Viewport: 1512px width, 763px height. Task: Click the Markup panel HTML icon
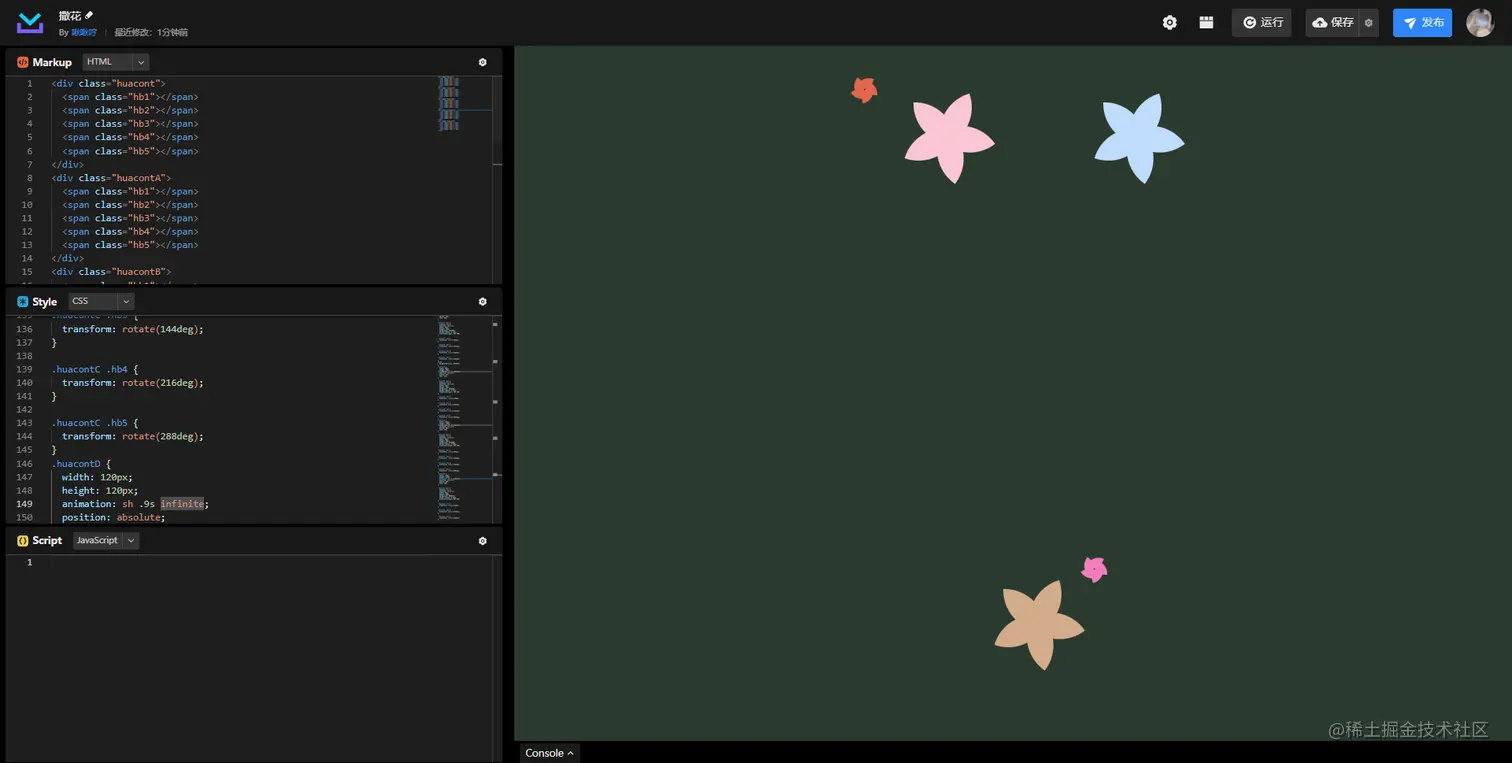click(22, 62)
